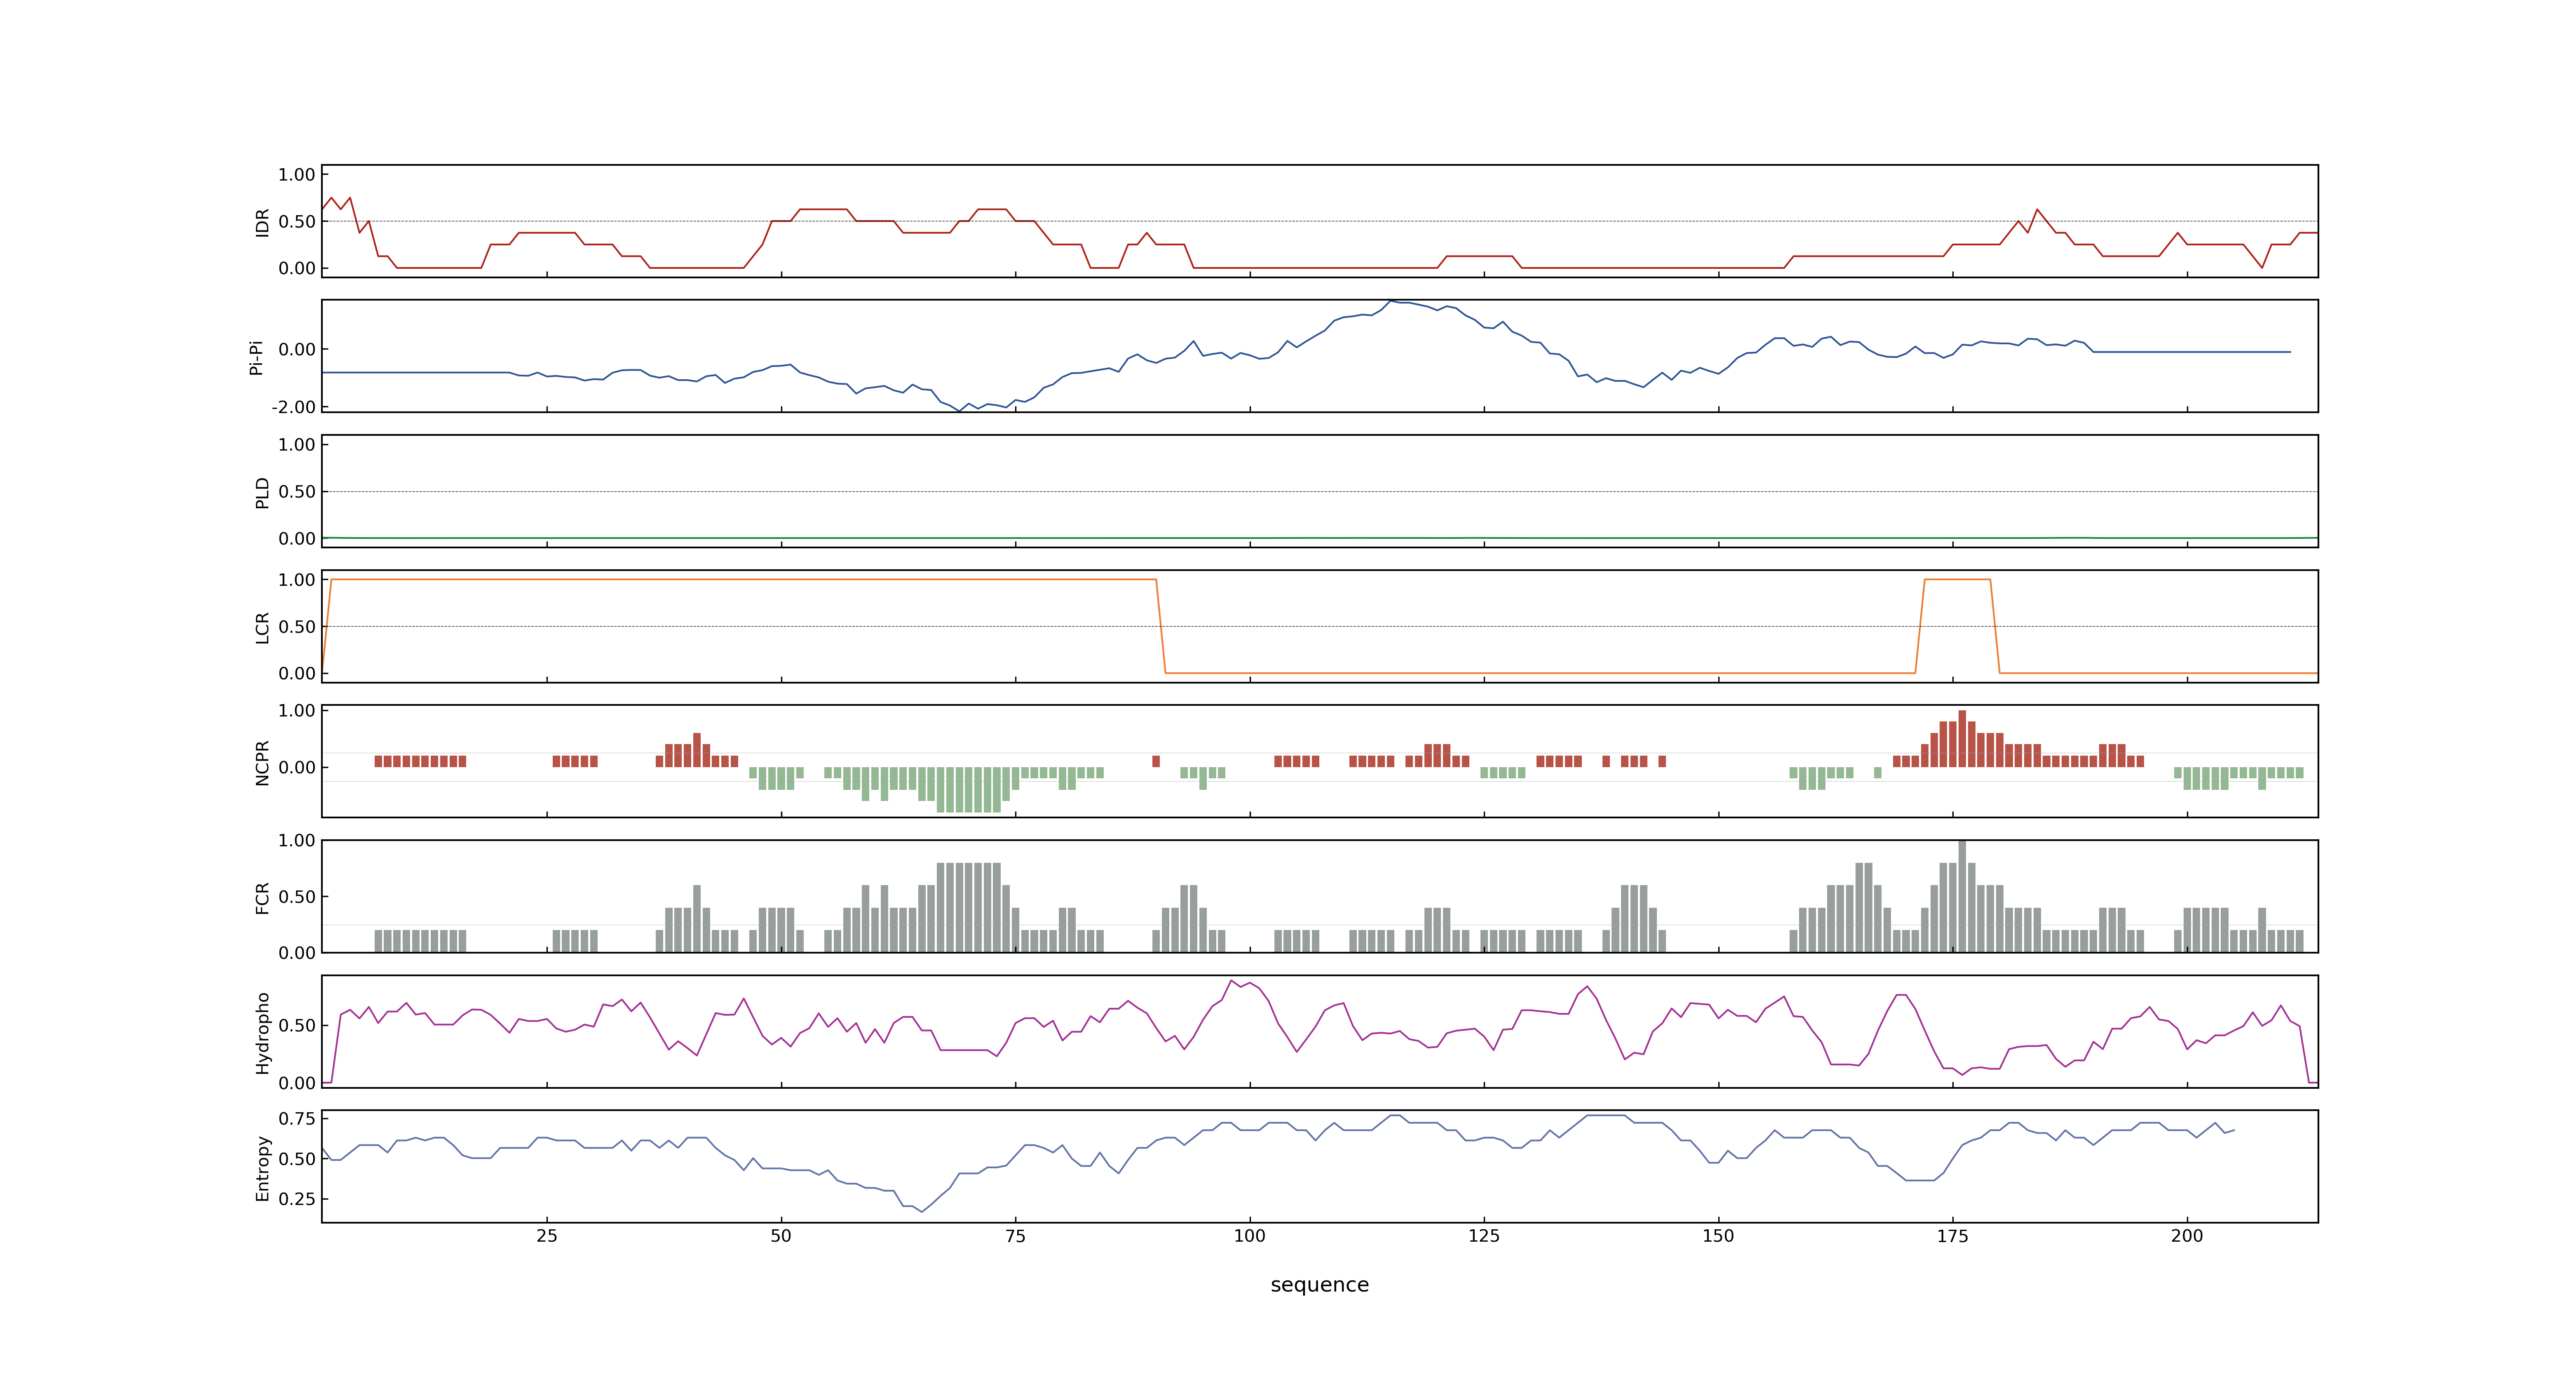Select the x-axis tick label "50"
The width and height of the screenshot is (2576, 1374).
[x=781, y=1235]
